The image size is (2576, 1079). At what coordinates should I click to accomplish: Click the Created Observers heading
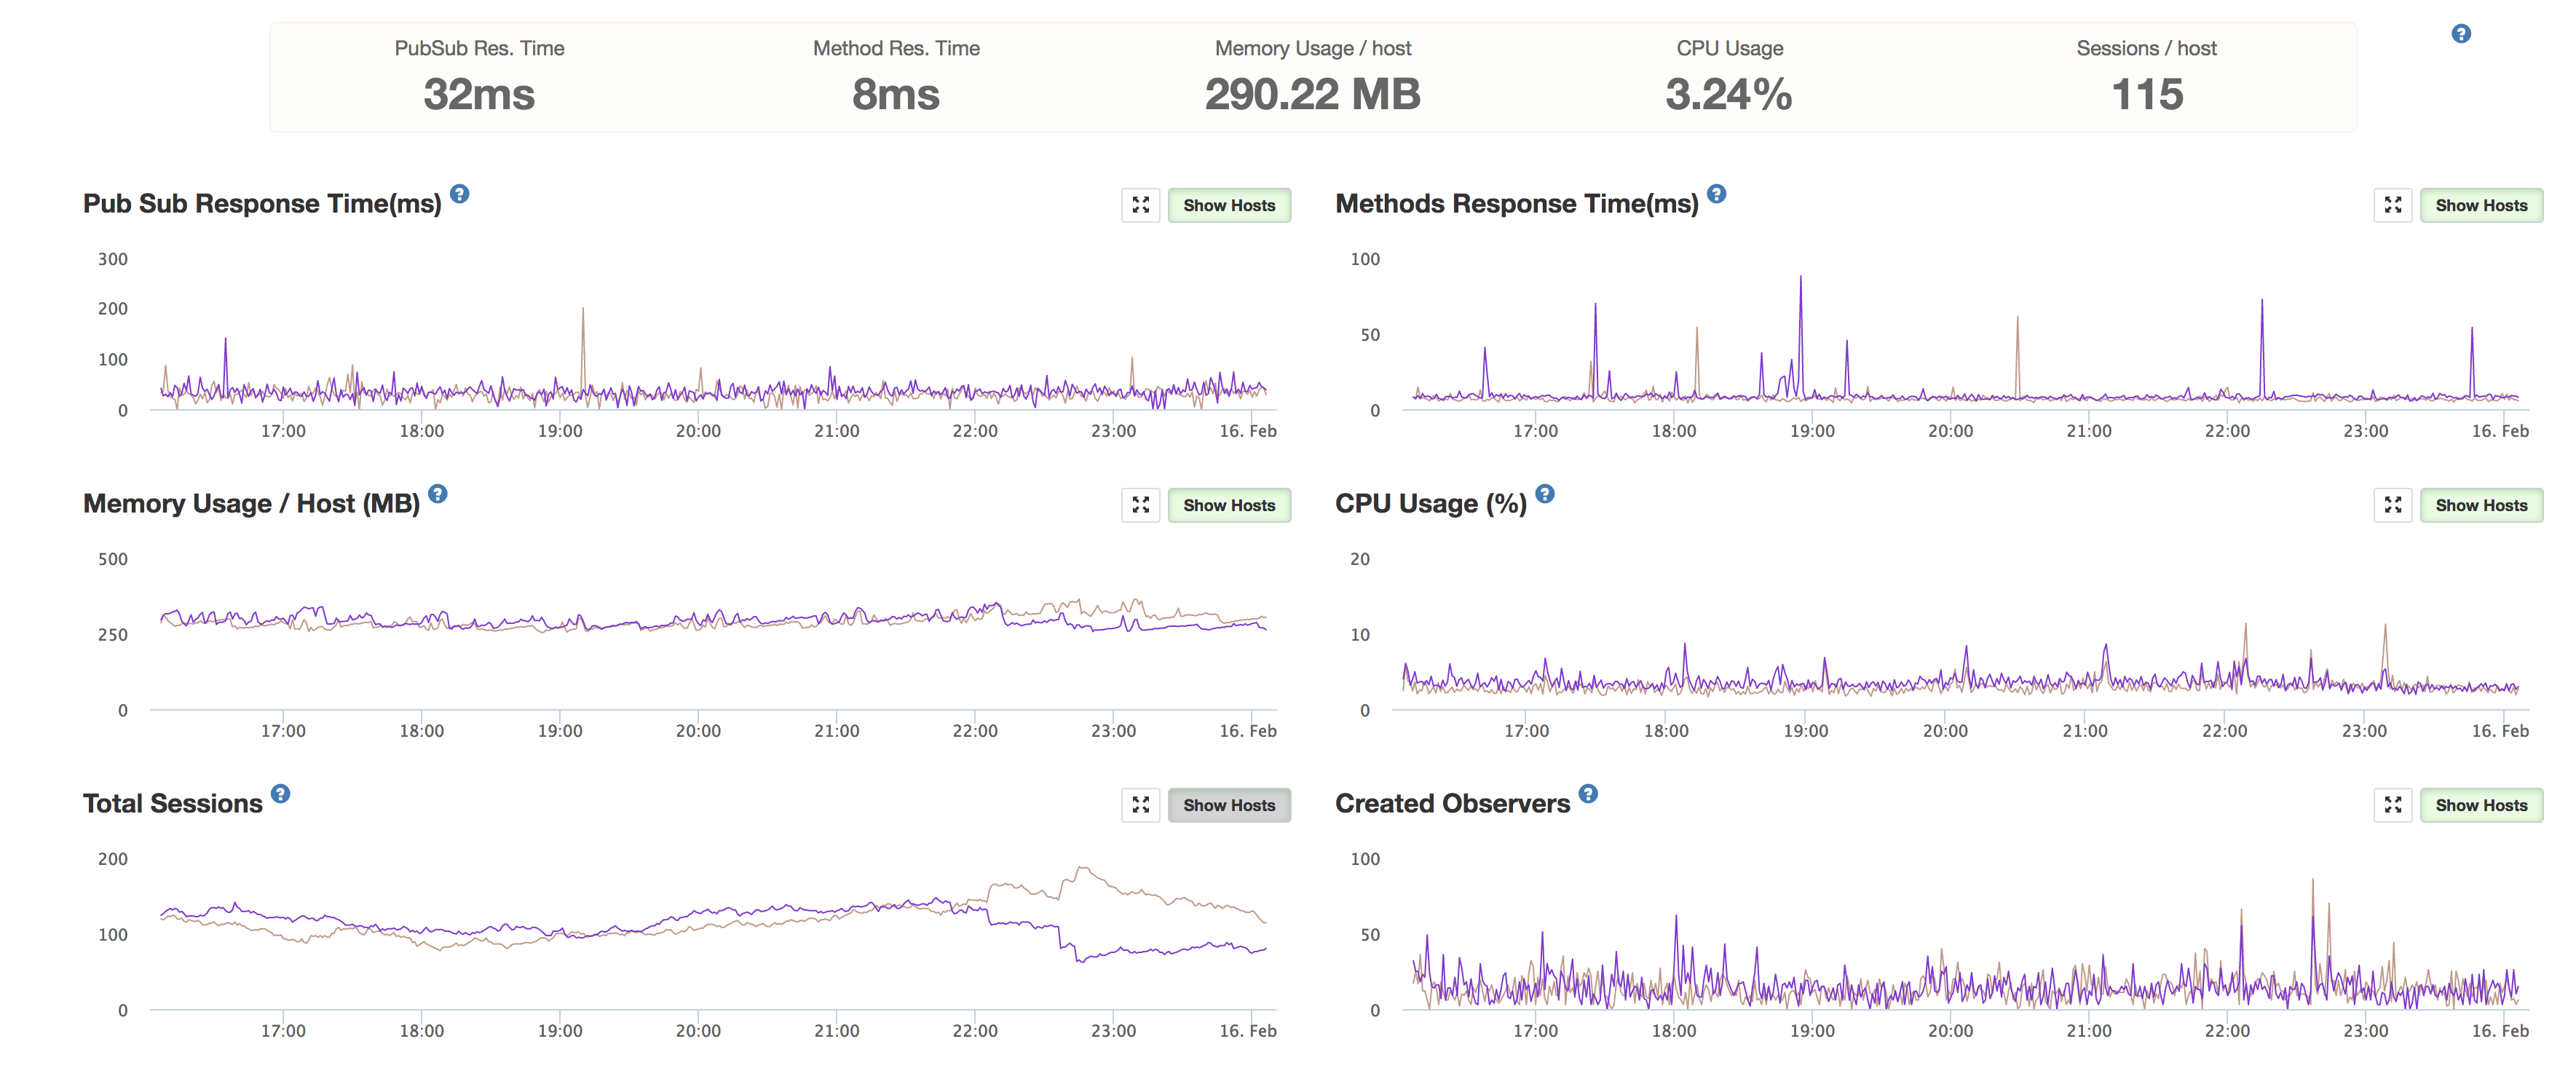[1453, 804]
